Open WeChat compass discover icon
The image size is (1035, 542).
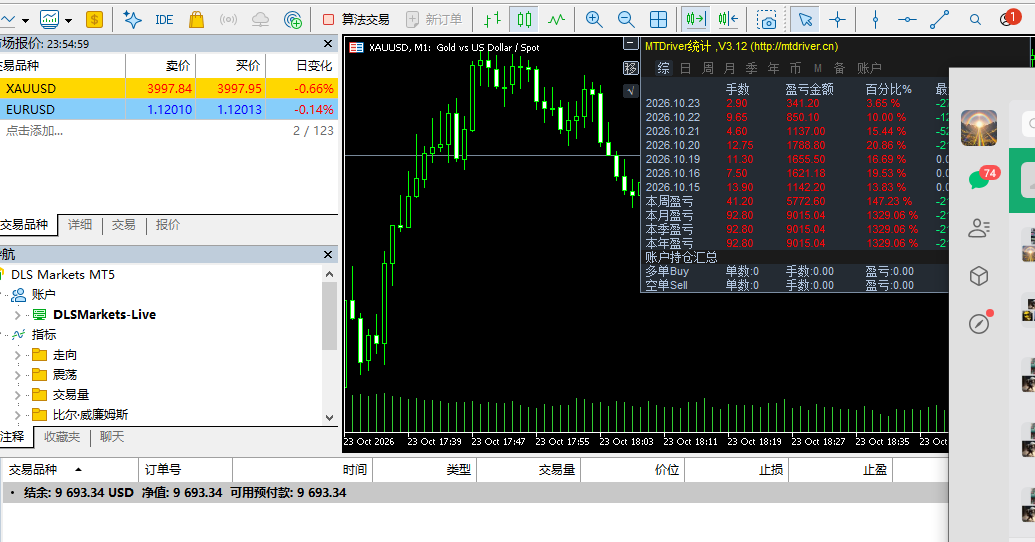point(979,323)
